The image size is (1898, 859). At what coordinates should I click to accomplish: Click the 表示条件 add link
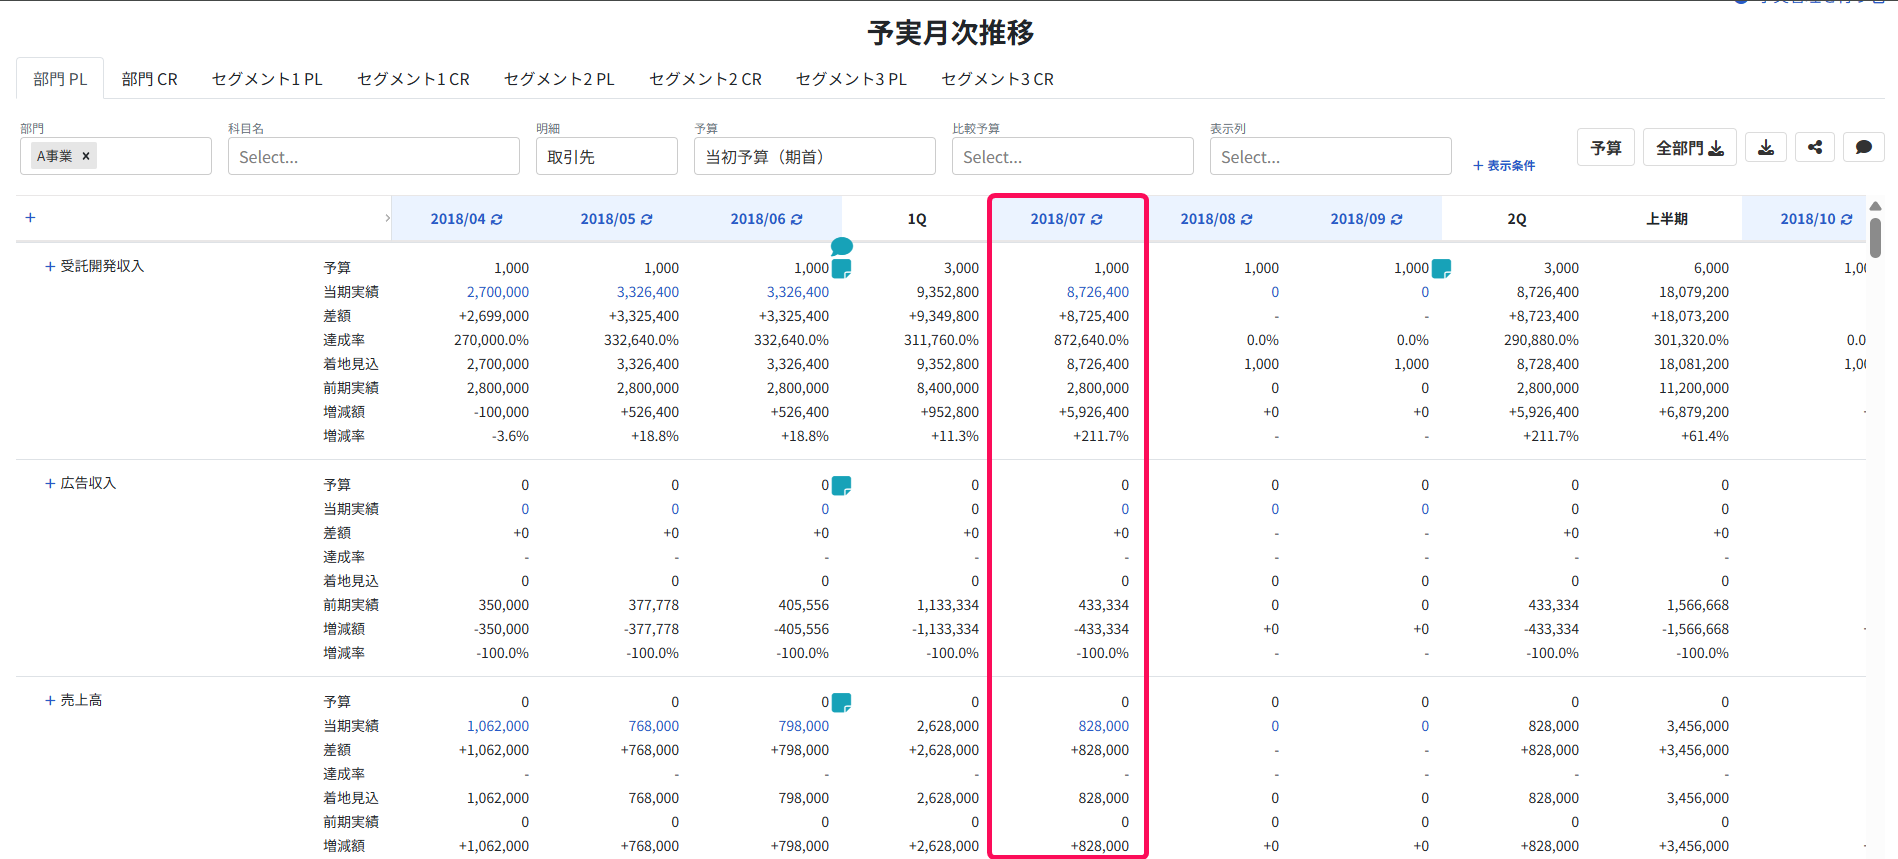(x=1504, y=165)
